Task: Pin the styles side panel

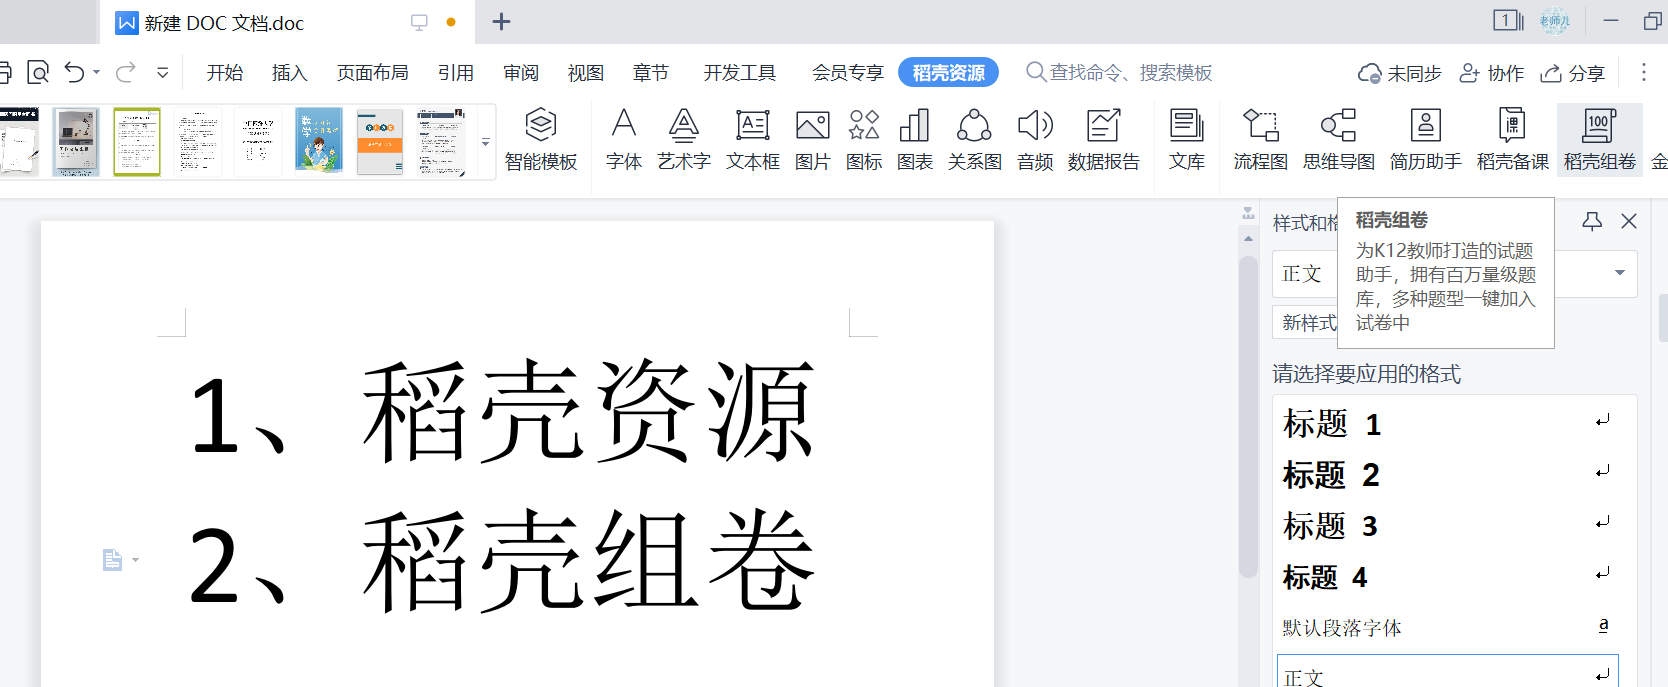Action: pyautogui.click(x=1592, y=221)
